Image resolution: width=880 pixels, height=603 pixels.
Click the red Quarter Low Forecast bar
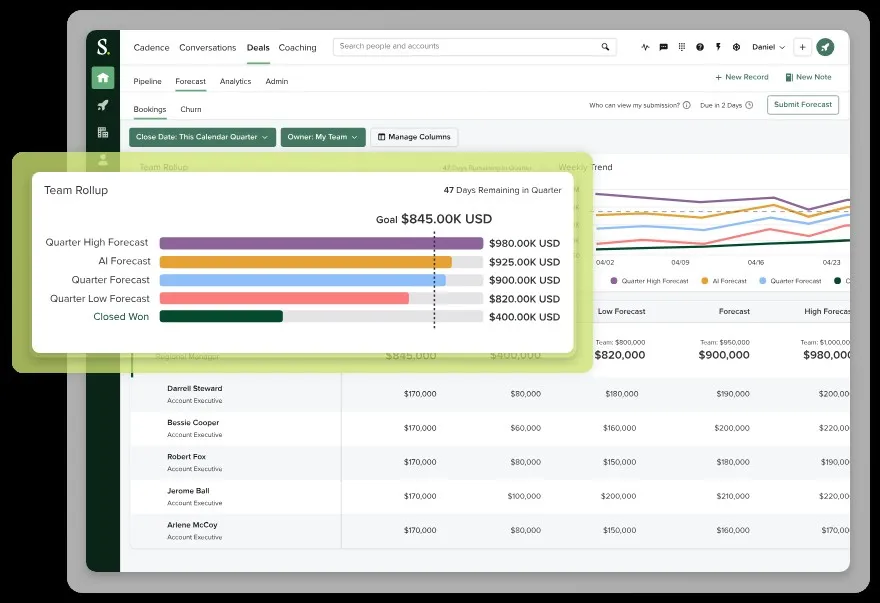pyautogui.click(x=285, y=298)
